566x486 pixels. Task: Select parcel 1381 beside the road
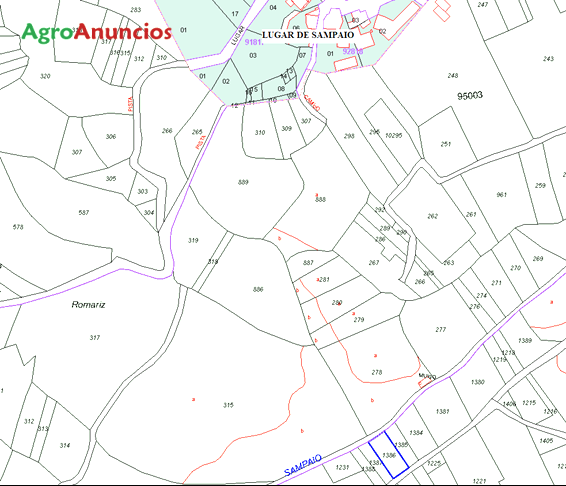[x=443, y=411]
